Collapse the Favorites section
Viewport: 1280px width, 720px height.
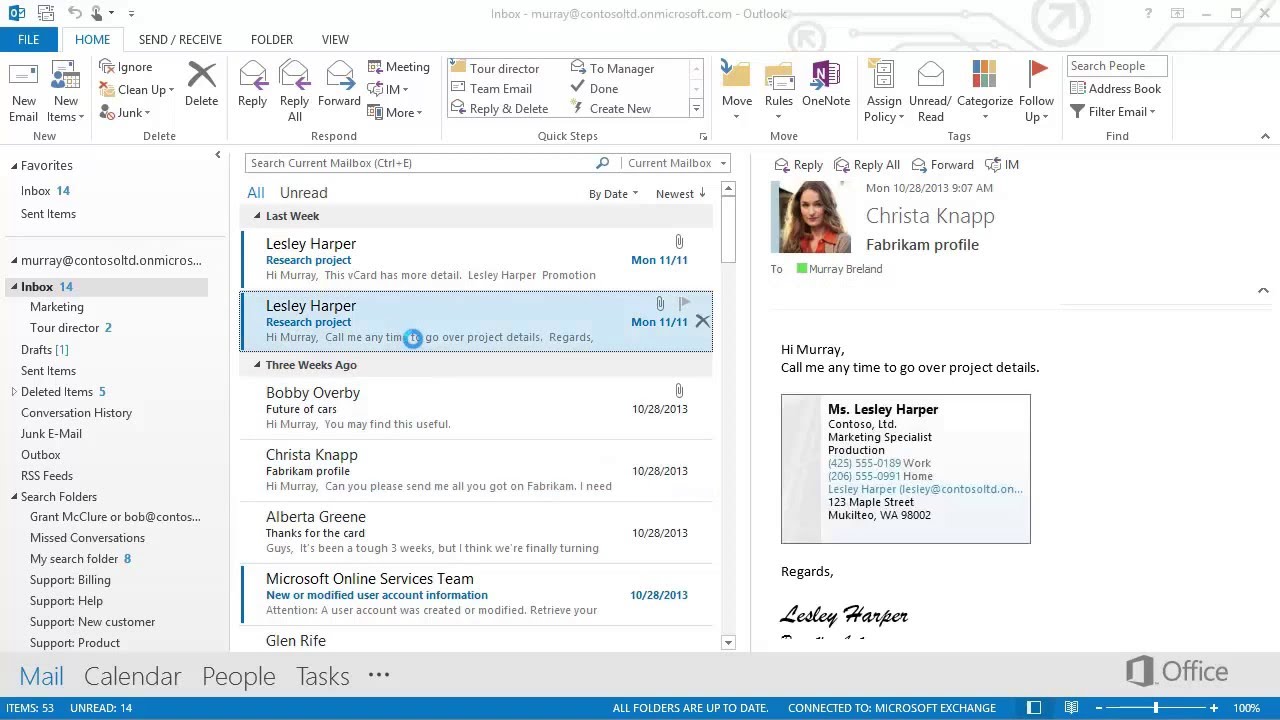tap(14, 166)
